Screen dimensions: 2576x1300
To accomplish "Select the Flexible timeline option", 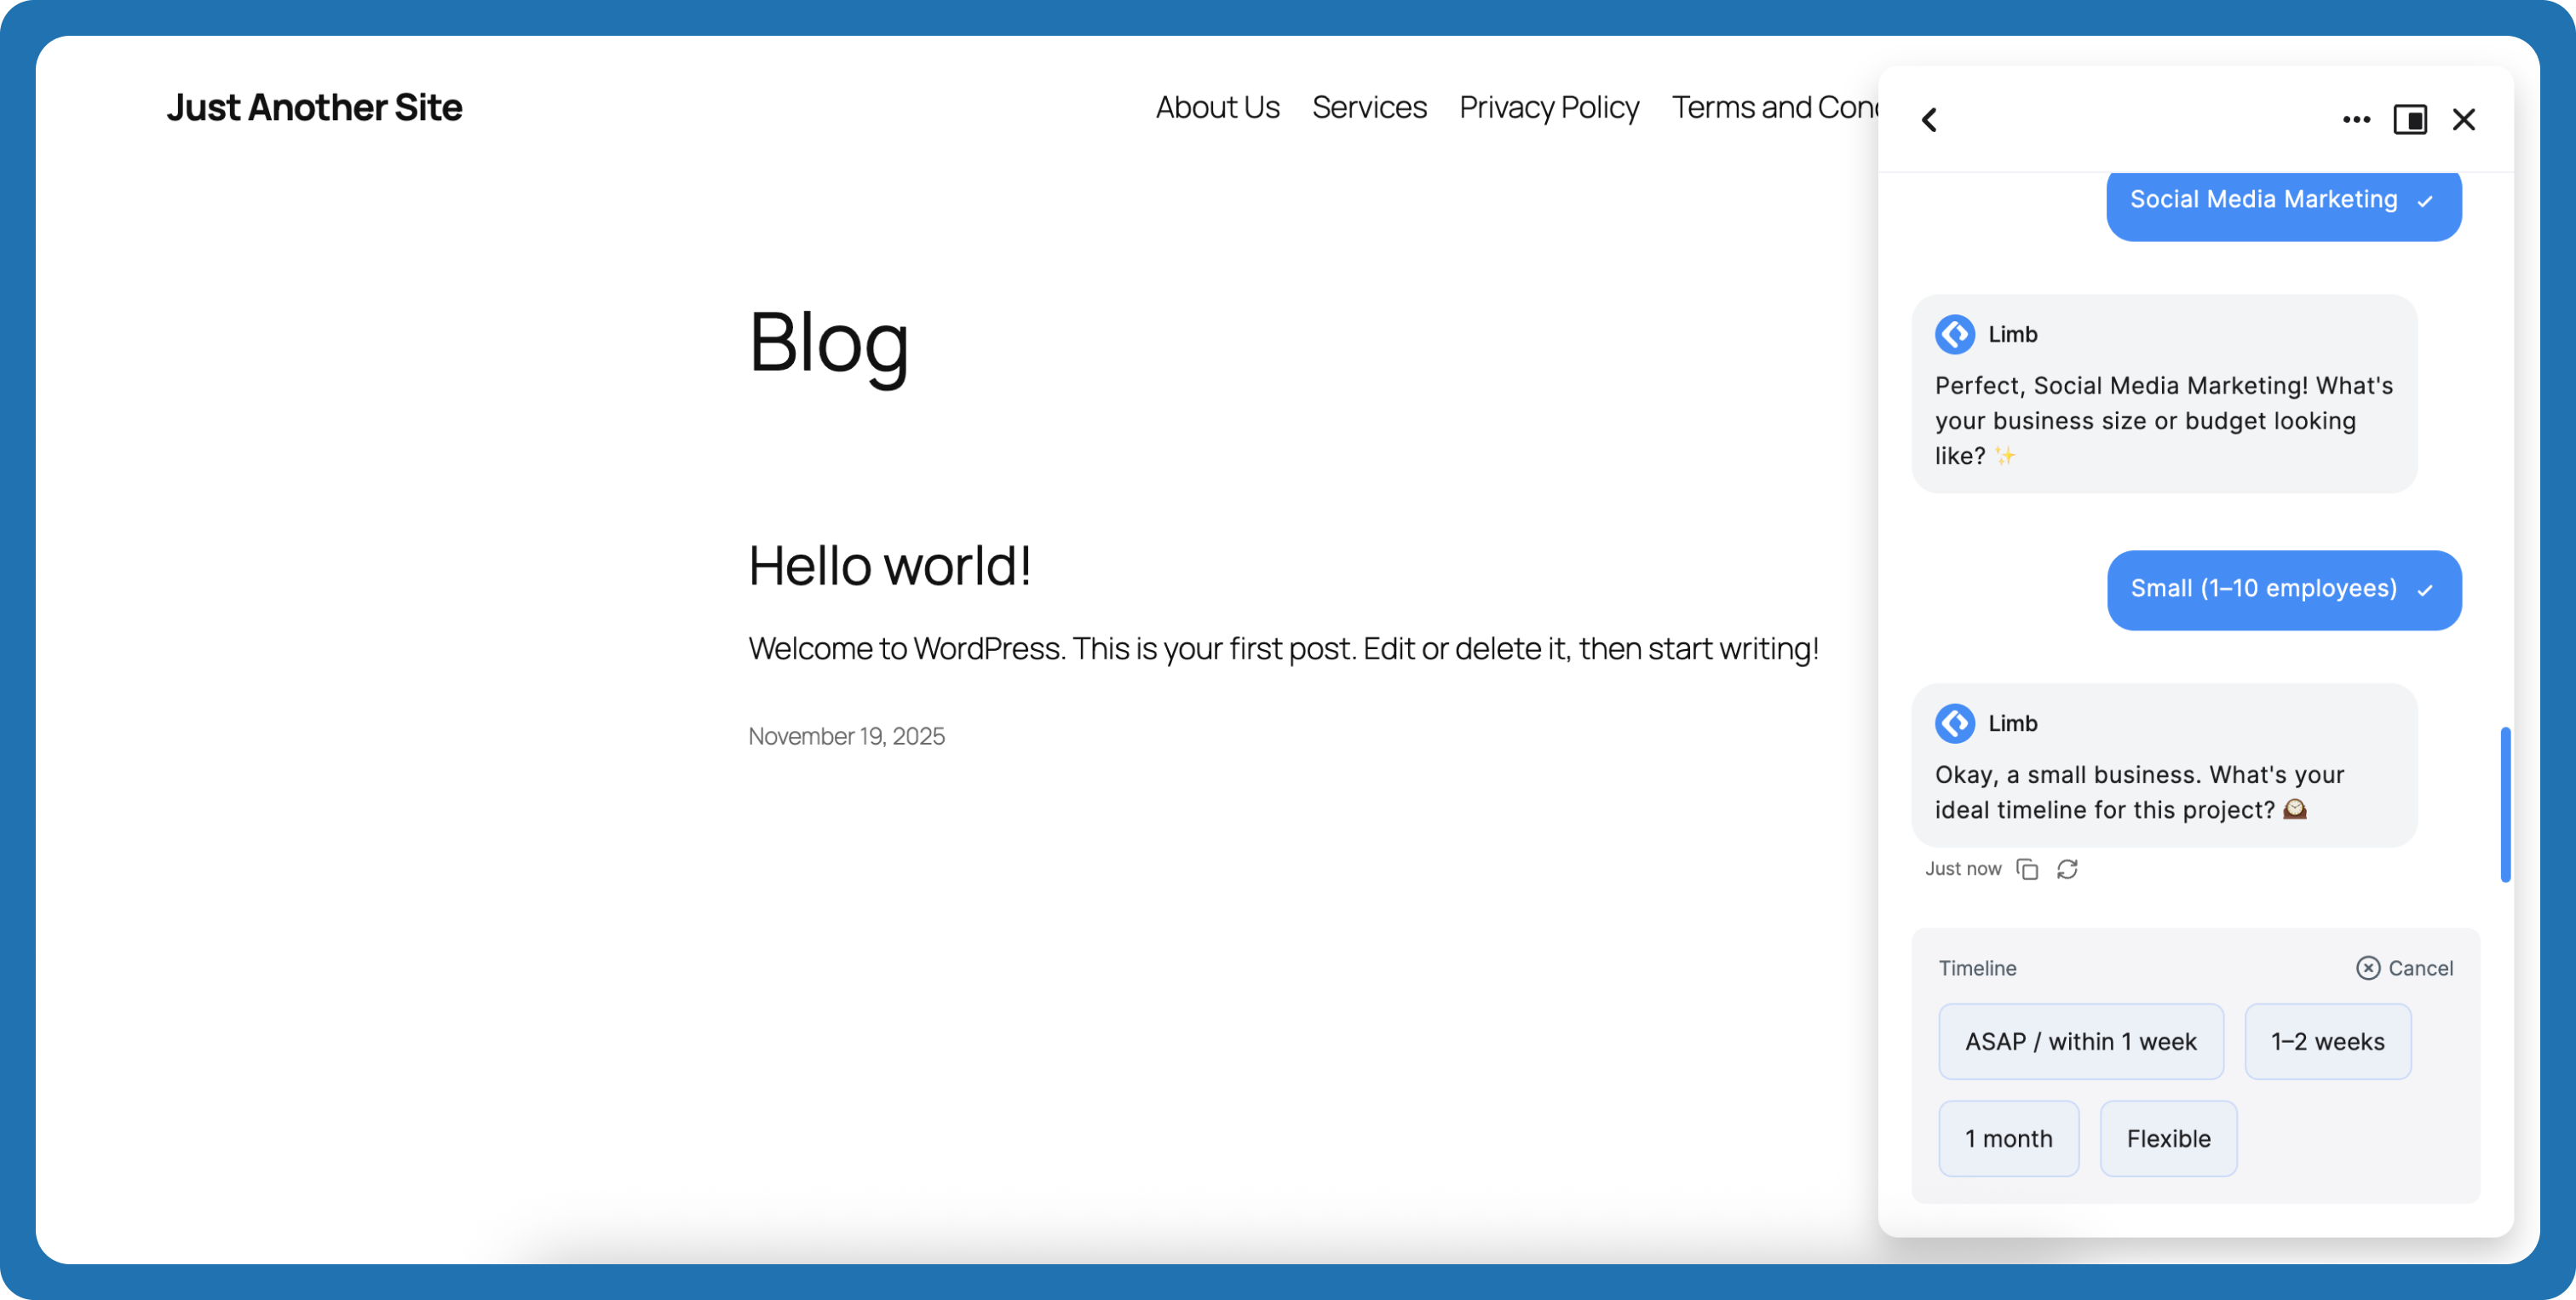I will pyautogui.click(x=2168, y=1138).
